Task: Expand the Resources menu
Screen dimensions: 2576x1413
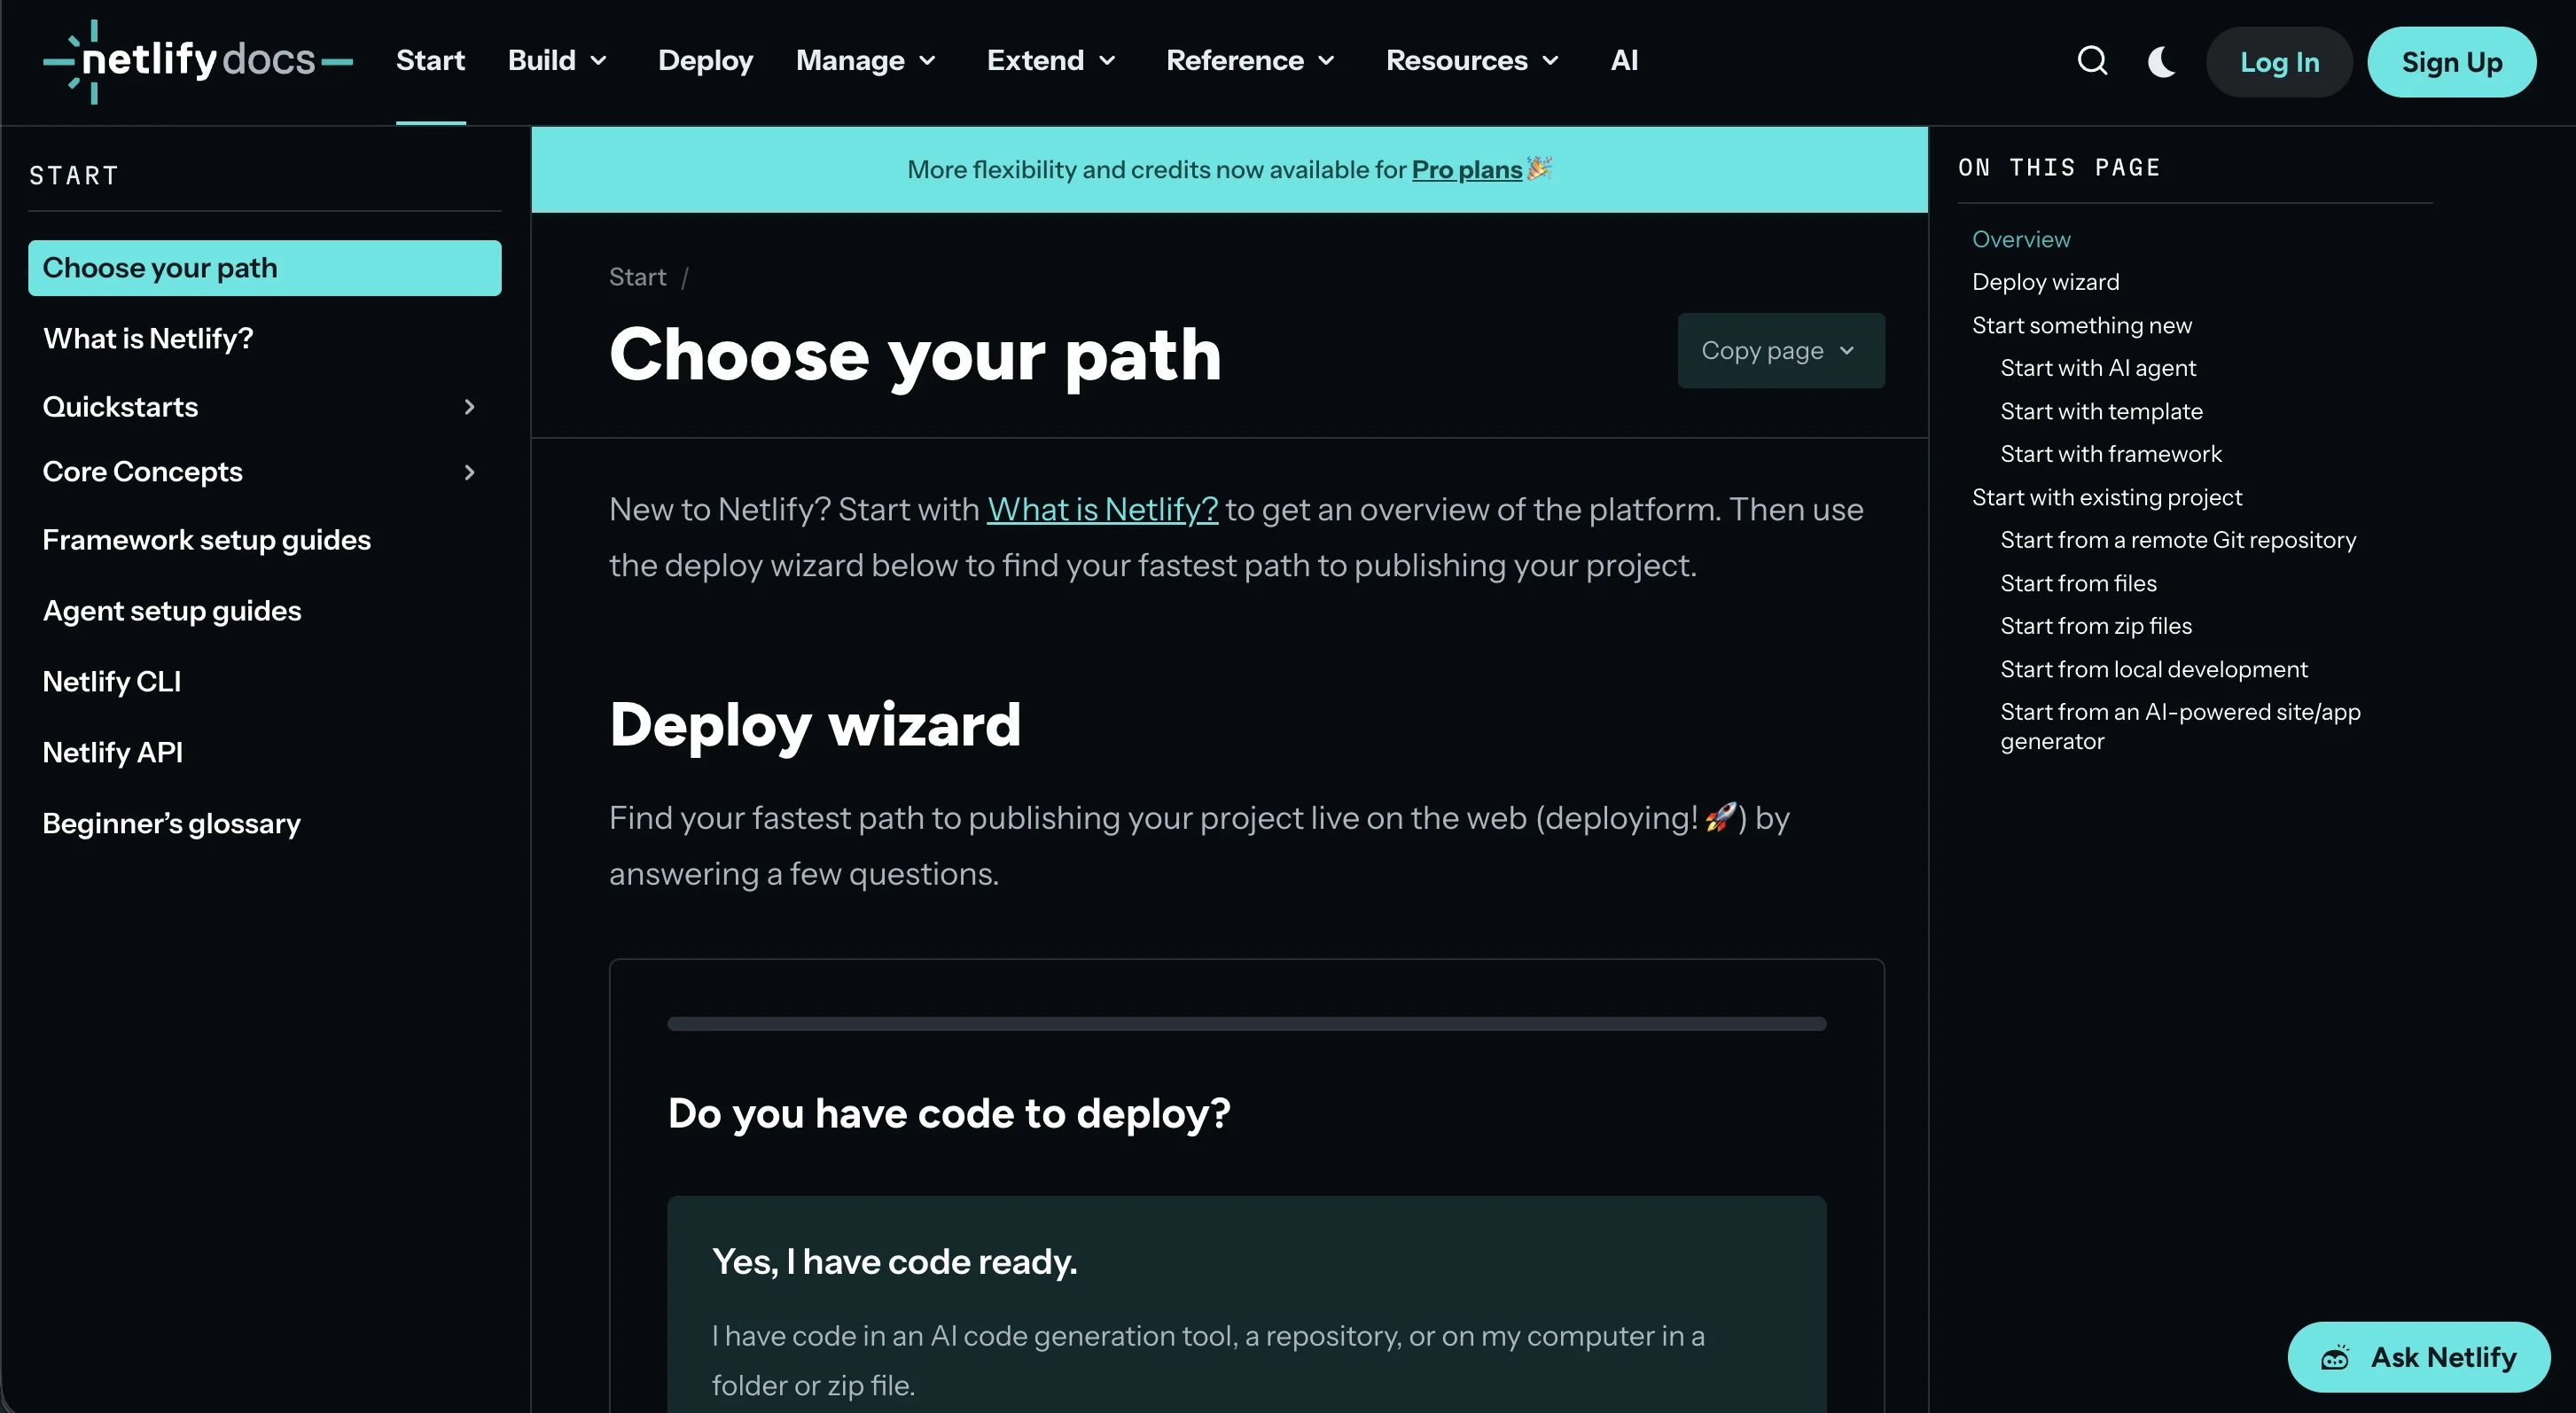Action: tap(1472, 61)
